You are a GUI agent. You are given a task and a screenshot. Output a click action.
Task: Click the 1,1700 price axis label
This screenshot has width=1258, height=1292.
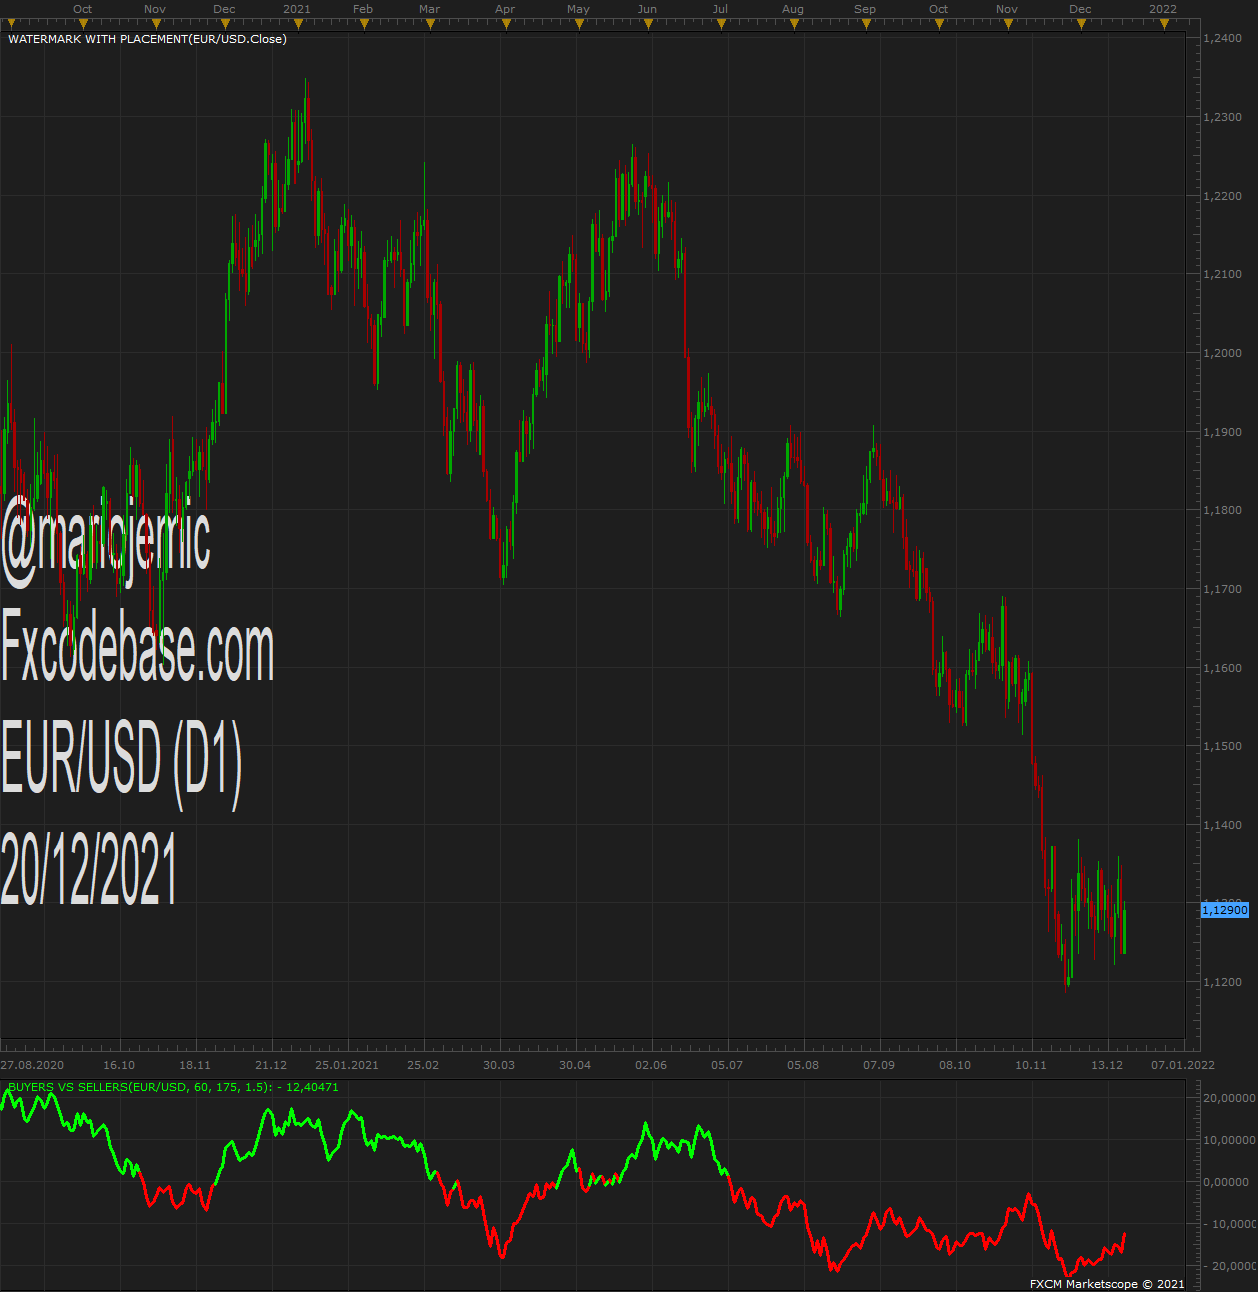coord(1223,589)
